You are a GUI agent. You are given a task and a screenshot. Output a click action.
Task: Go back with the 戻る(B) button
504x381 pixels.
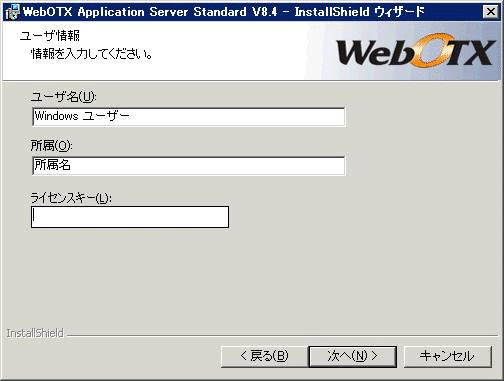264,356
